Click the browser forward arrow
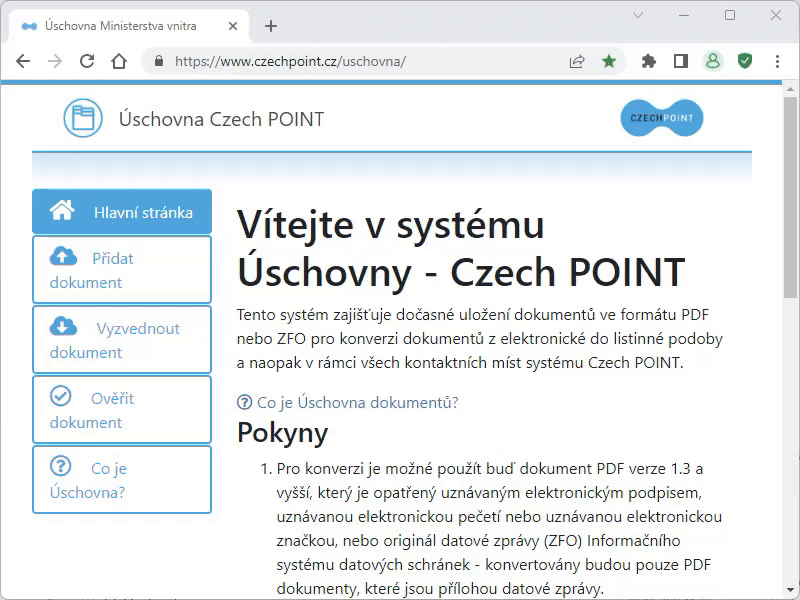The image size is (800, 600). [55, 61]
